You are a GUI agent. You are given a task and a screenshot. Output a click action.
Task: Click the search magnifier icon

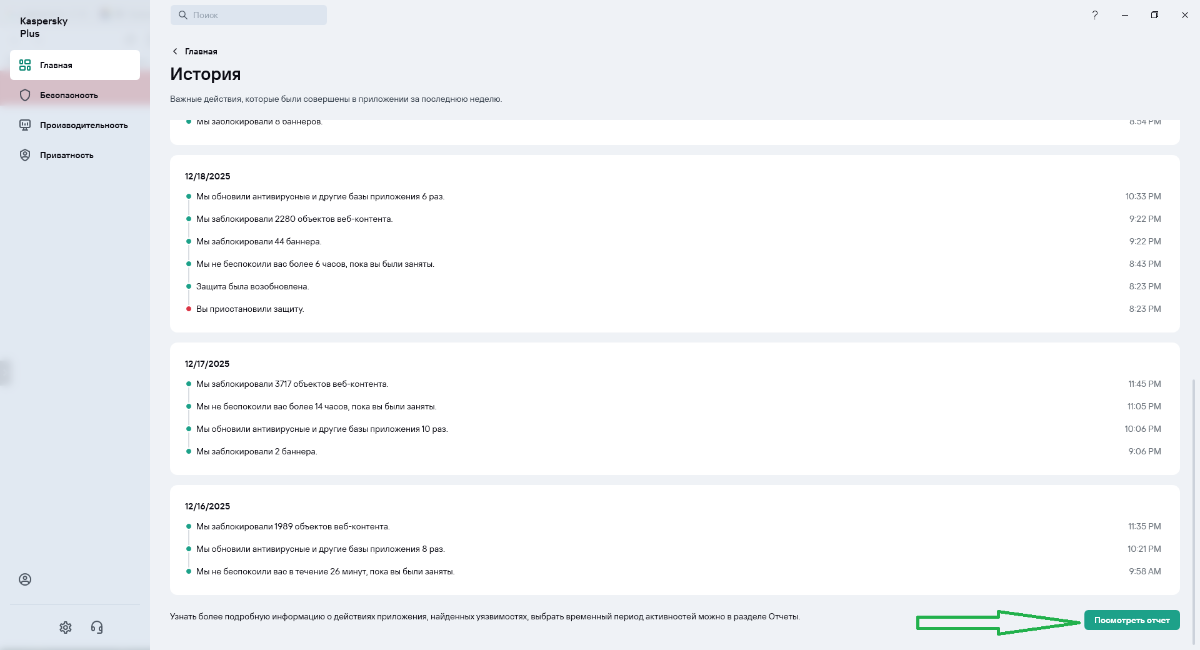(x=182, y=16)
